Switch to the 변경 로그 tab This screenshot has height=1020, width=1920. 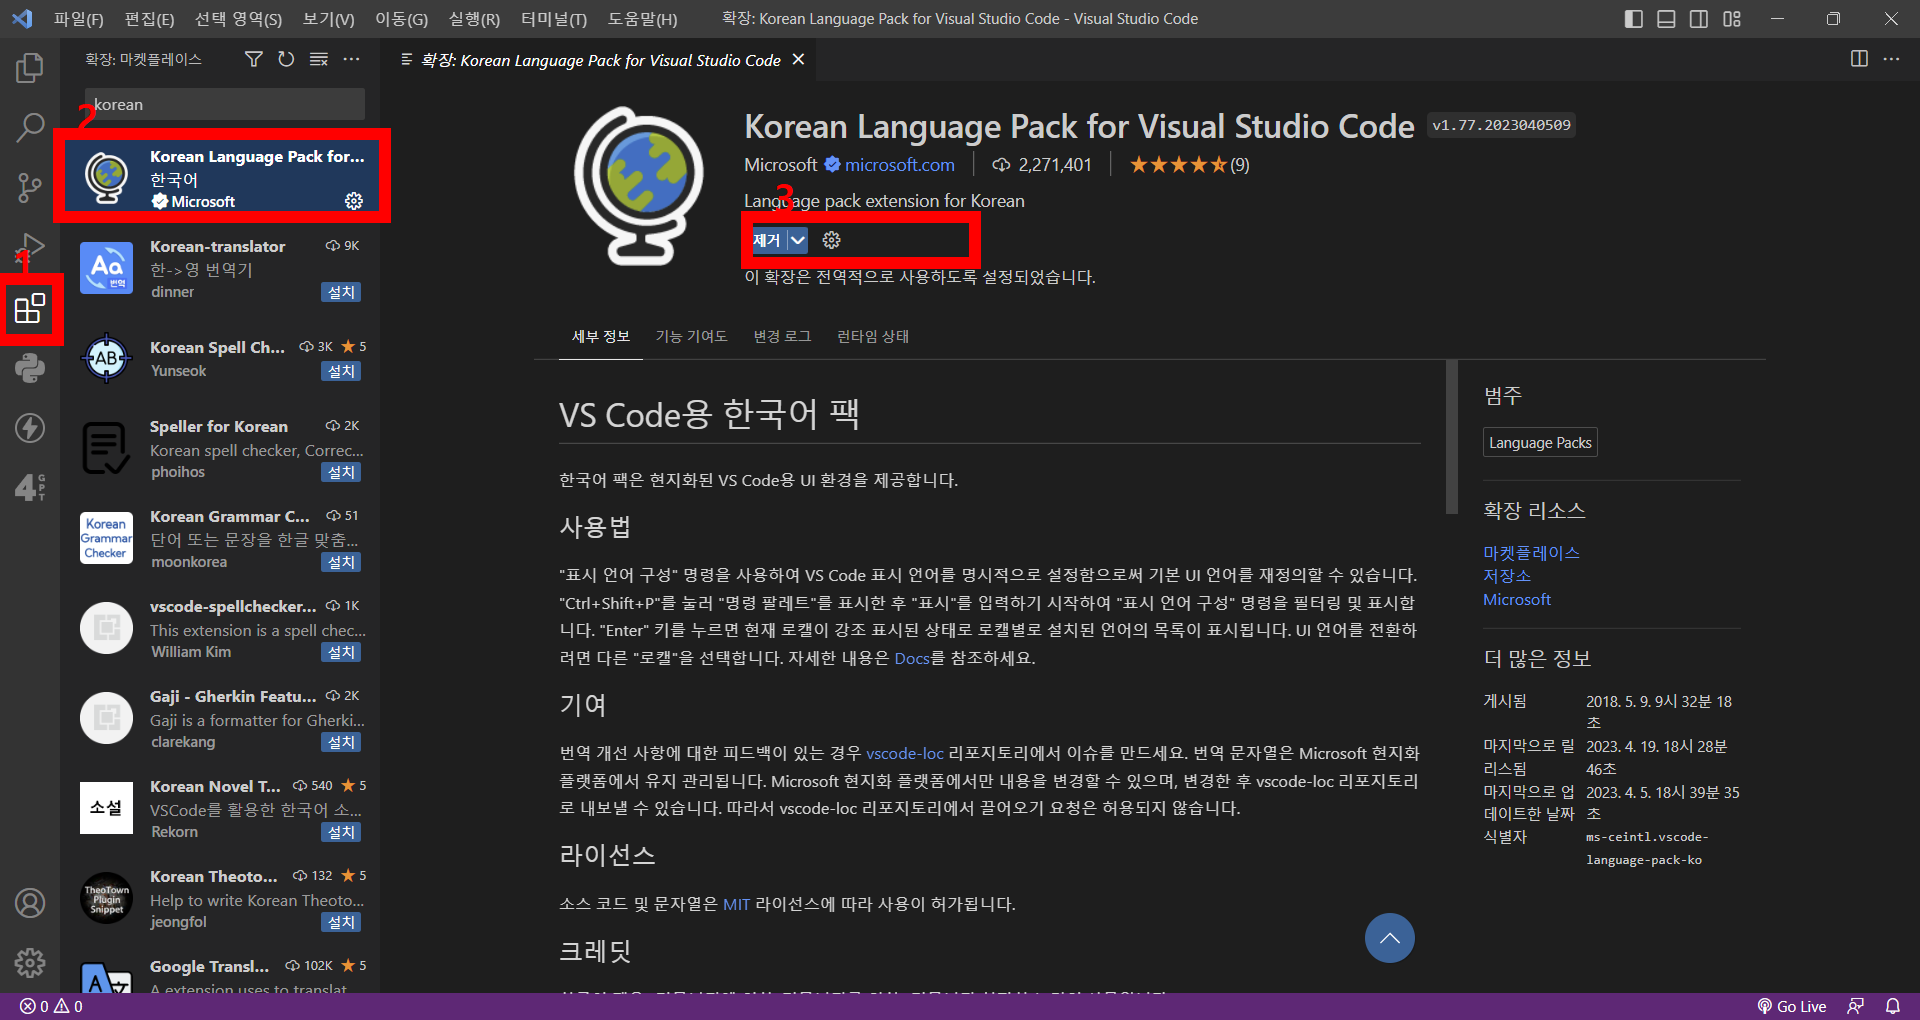782,336
